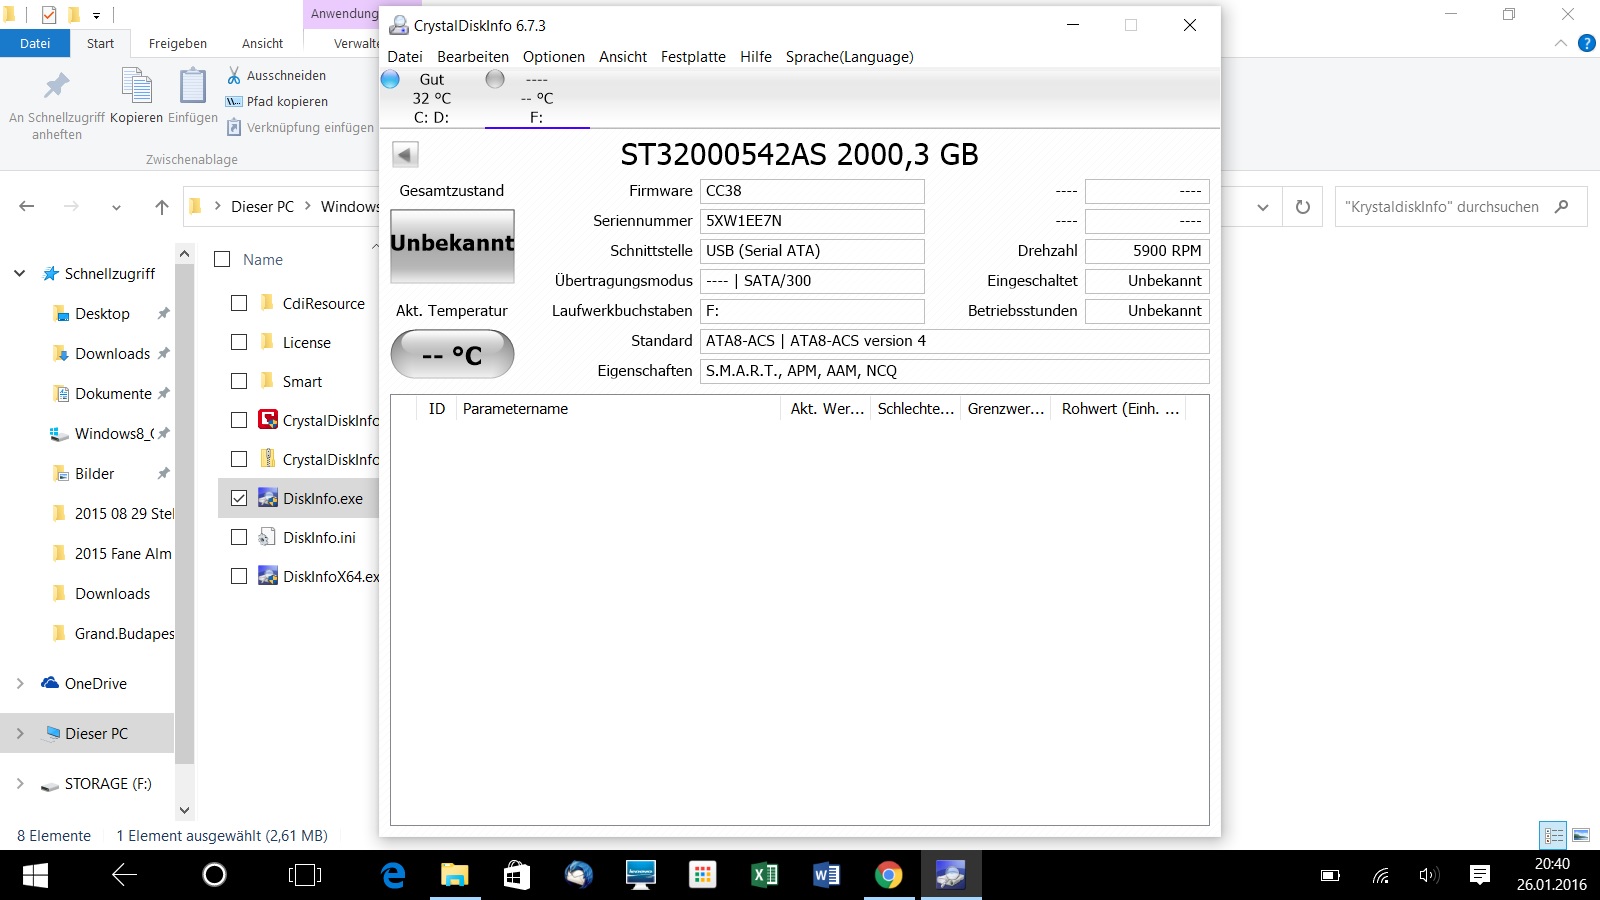
Task: Expand the Dieser PC tree node
Action: coord(19,733)
